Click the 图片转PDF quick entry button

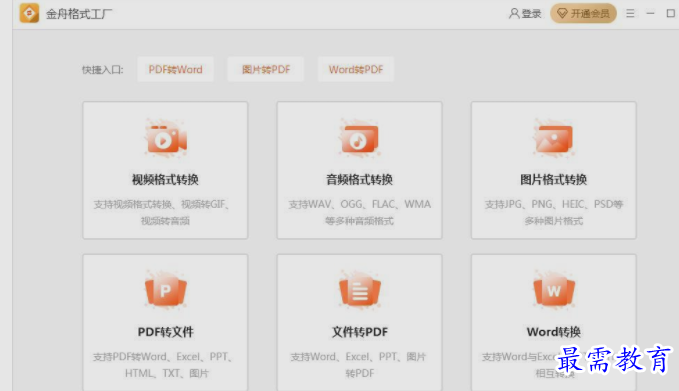(266, 69)
